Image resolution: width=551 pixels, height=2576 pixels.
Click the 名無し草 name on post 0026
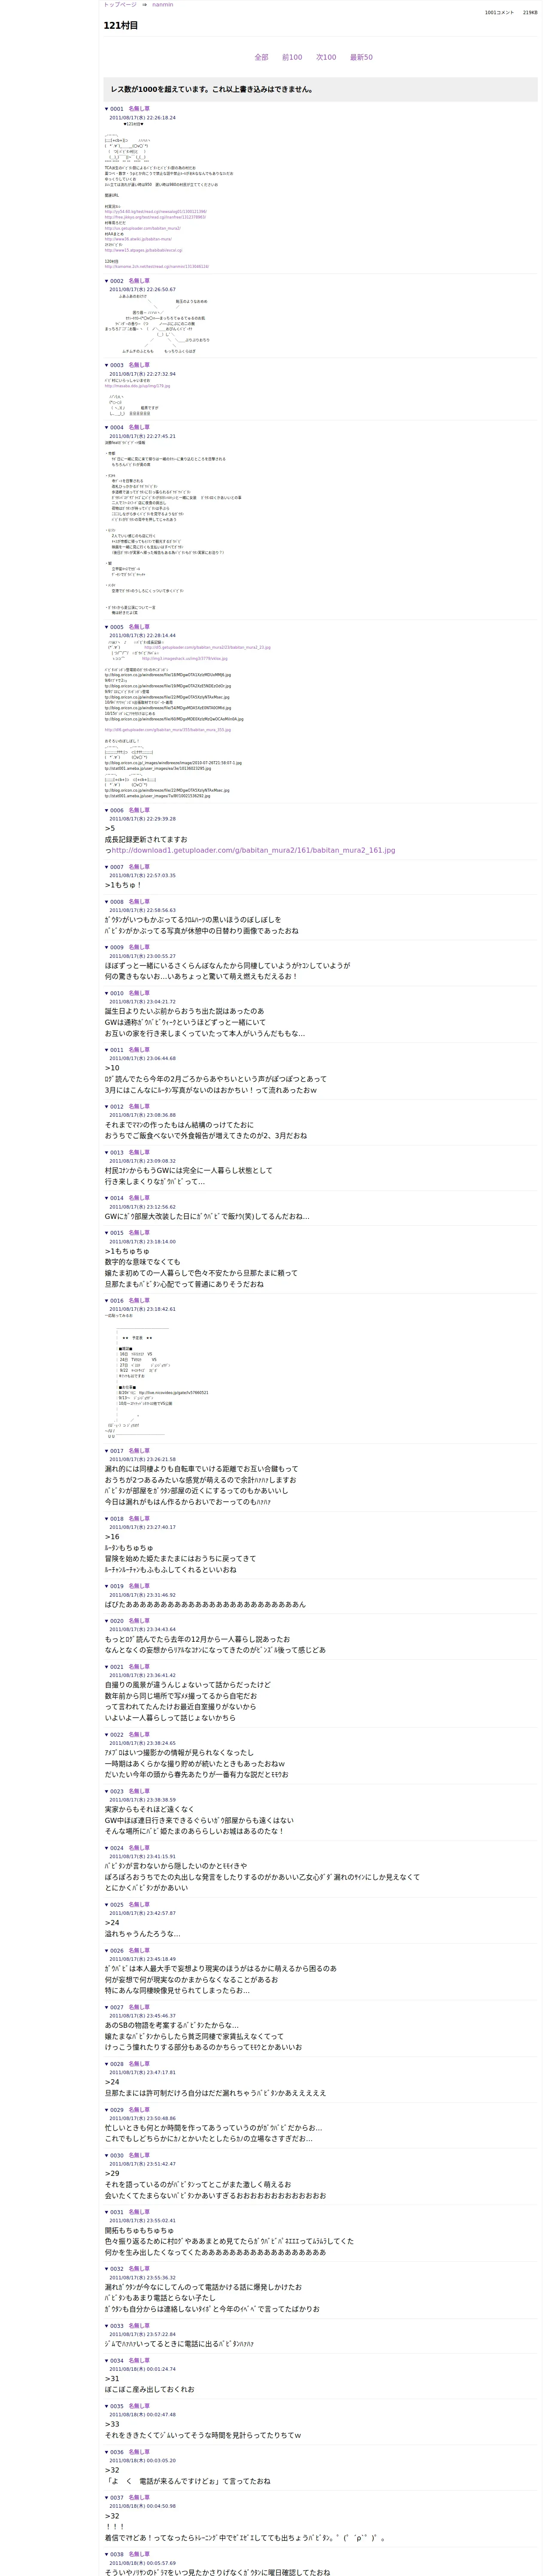(139, 1950)
